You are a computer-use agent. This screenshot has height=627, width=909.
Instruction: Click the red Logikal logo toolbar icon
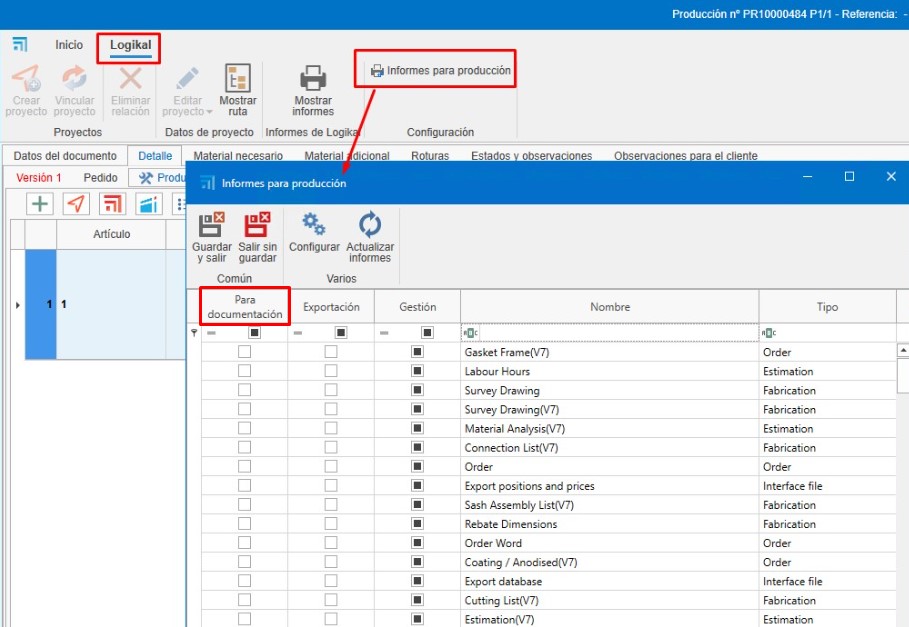pos(112,203)
